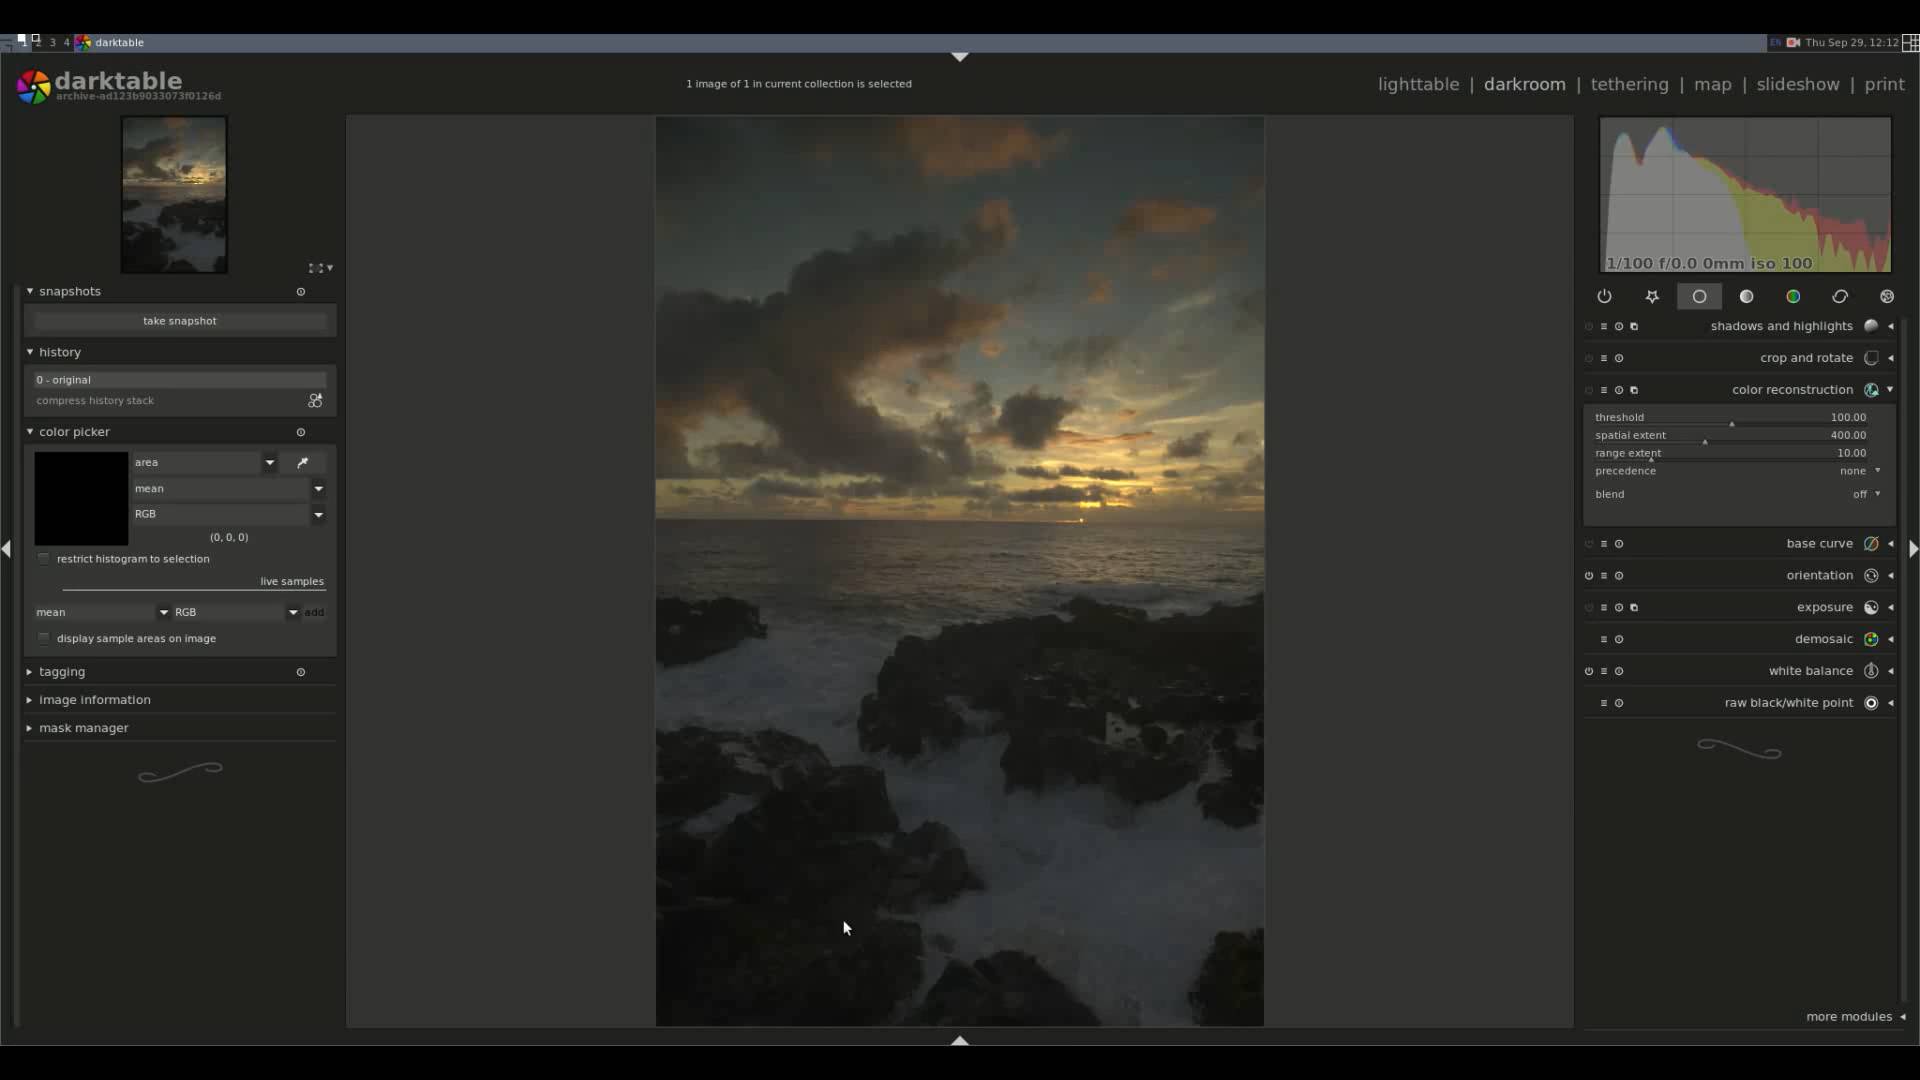Reset parameters of shadows and highlights module
This screenshot has width=1920, height=1080.
(1619, 326)
